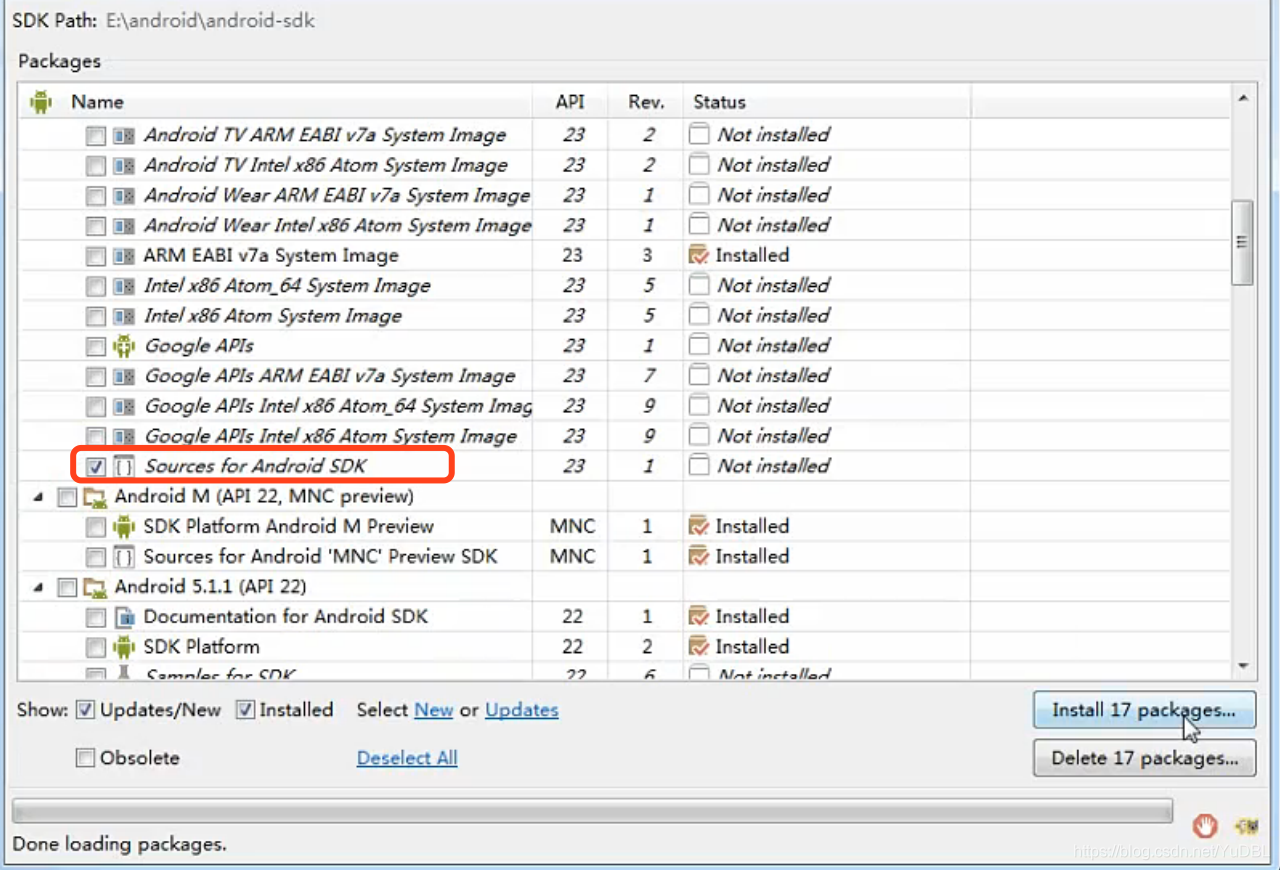Viewport: 1280px width, 870px height.
Task: Click the Deselect All link
Action: (x=407, y=758)
